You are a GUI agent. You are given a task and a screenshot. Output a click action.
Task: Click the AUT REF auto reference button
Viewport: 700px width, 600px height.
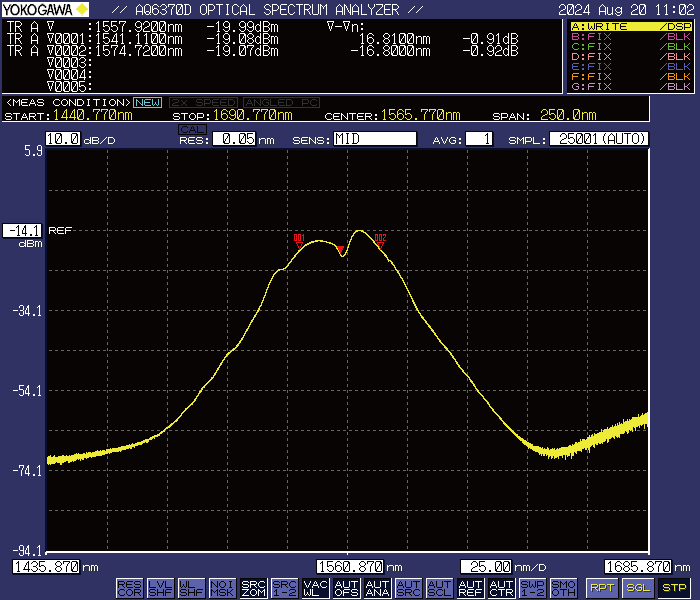click(470, 588)
